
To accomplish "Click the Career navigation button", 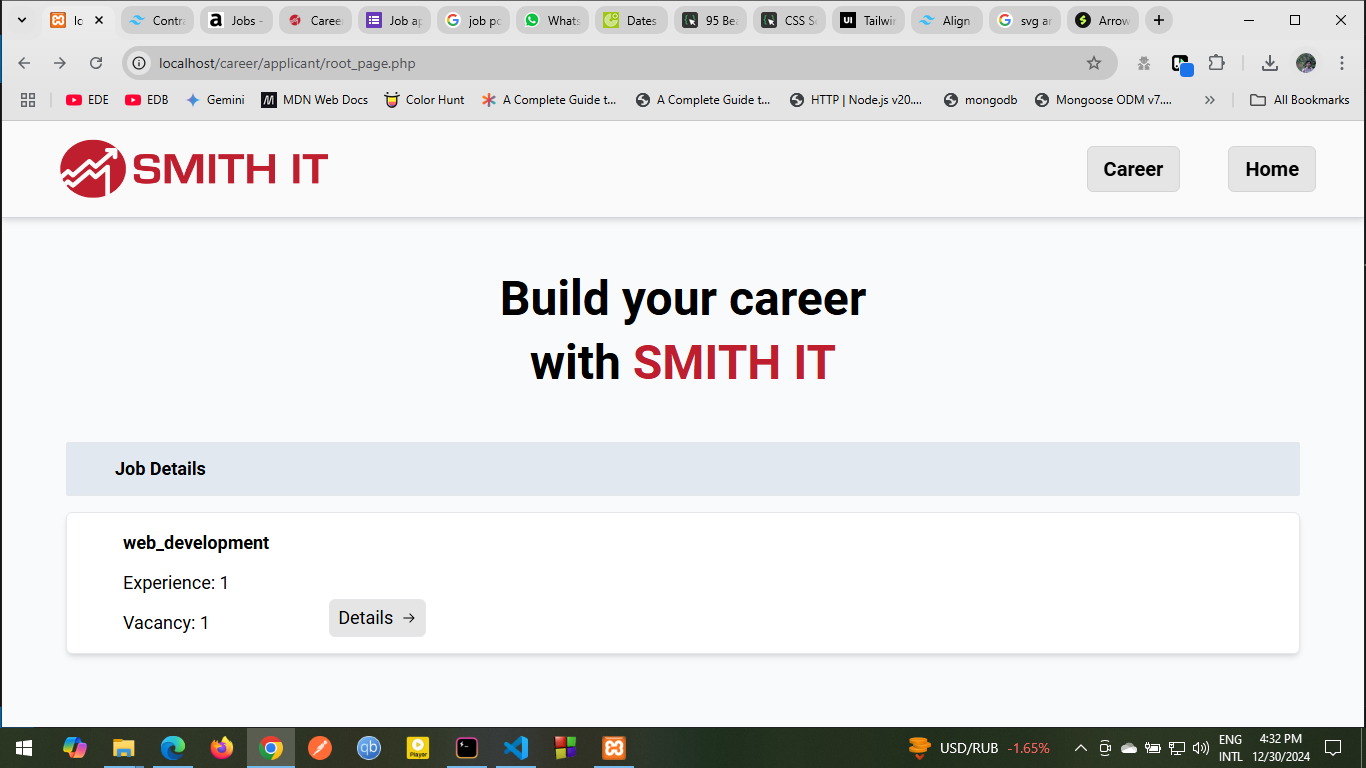I will pos(1133,169).
